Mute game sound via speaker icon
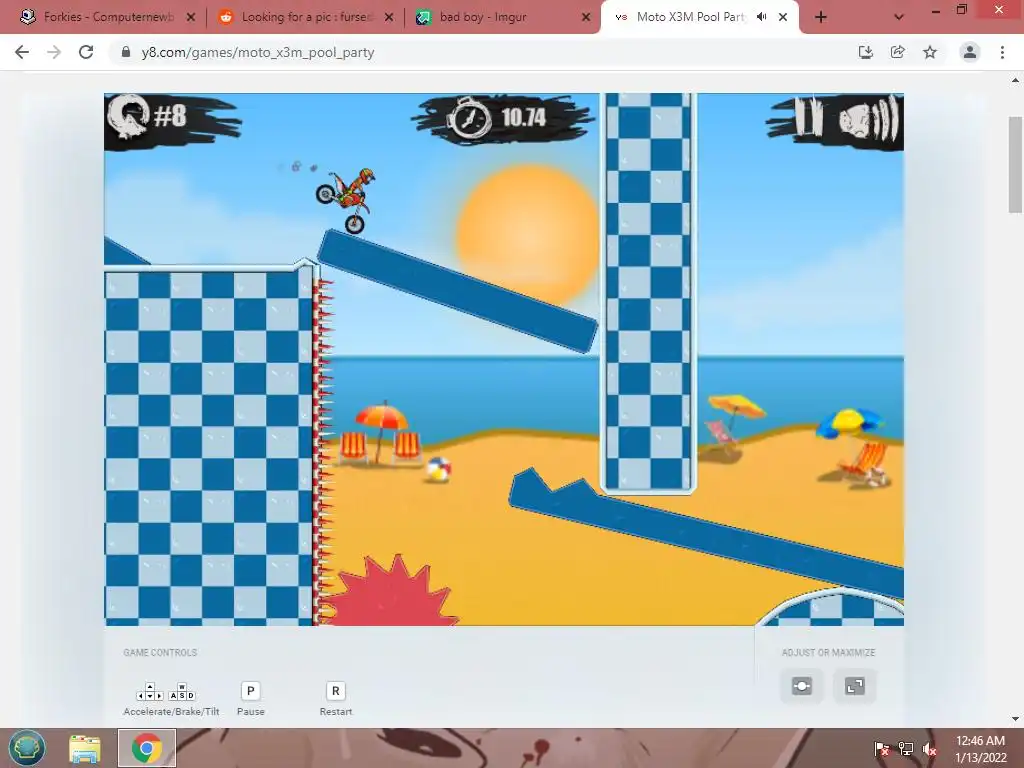The height and width of the screenshot is (768, 1024). tap(869, 120)
